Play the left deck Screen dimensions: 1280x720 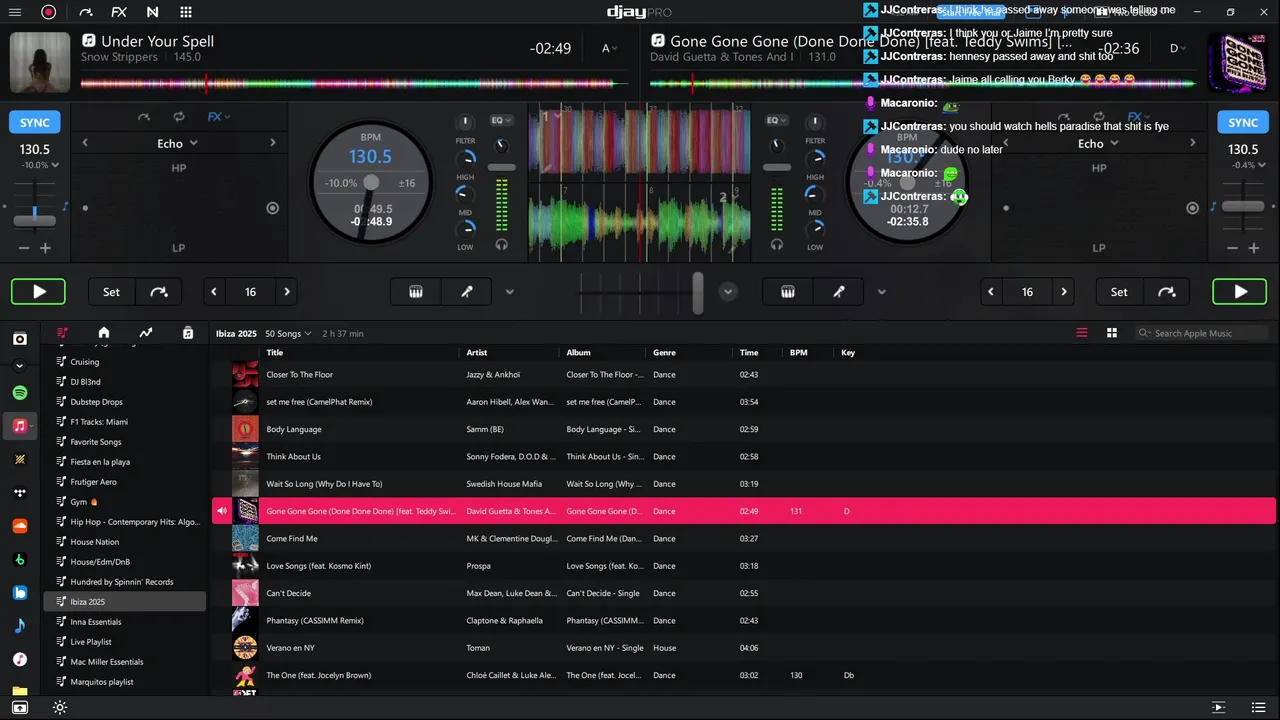click(x=38, y=292)
